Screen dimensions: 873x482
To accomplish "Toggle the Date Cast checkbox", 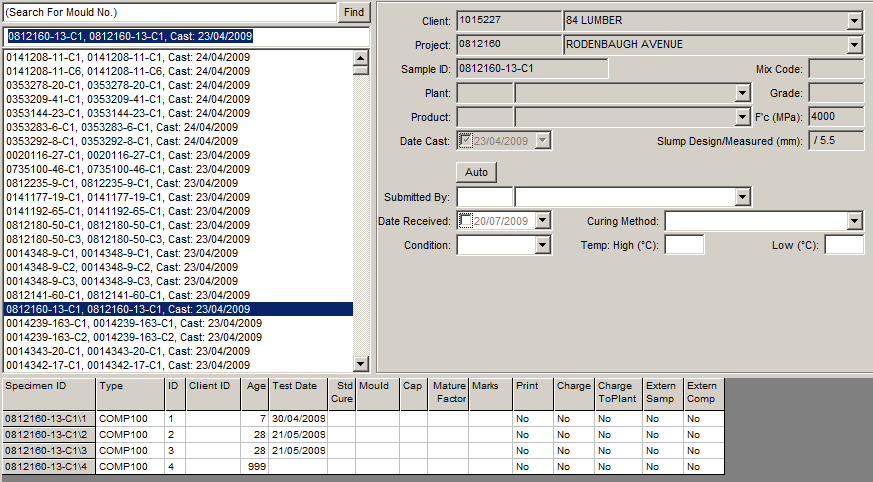I will [465, 141].
